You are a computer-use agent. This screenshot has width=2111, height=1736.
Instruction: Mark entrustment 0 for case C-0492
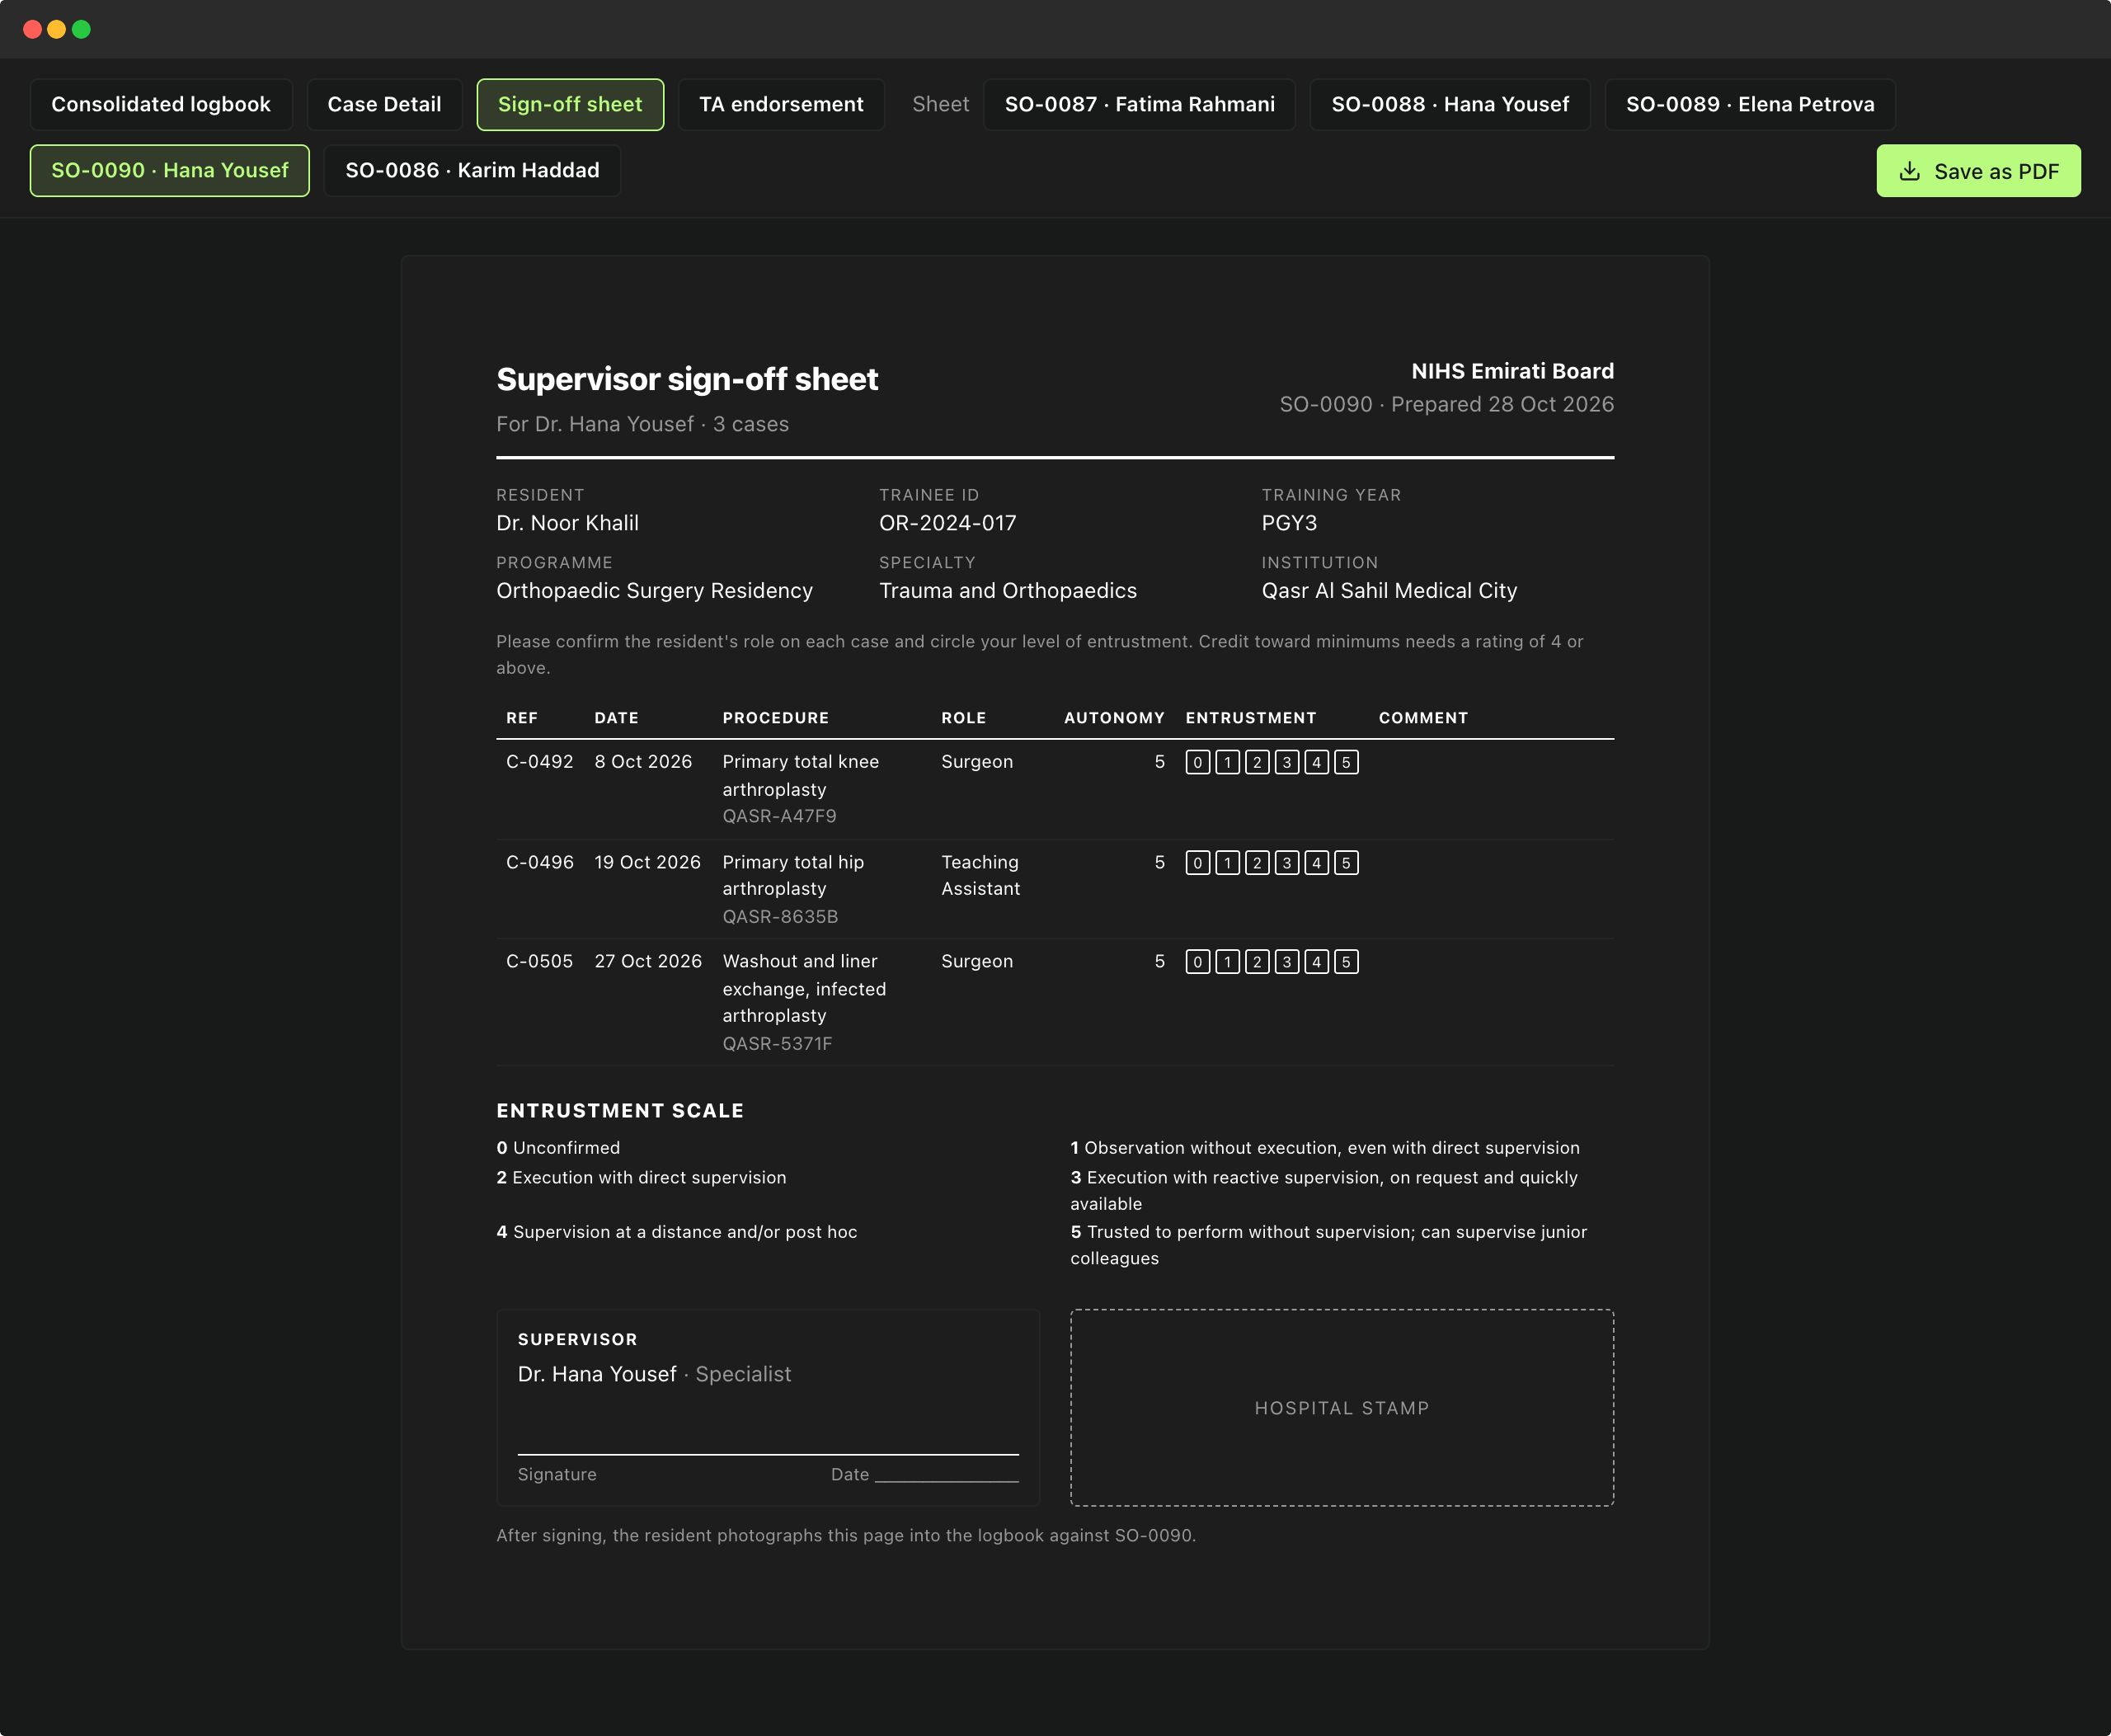point(1198,762)
